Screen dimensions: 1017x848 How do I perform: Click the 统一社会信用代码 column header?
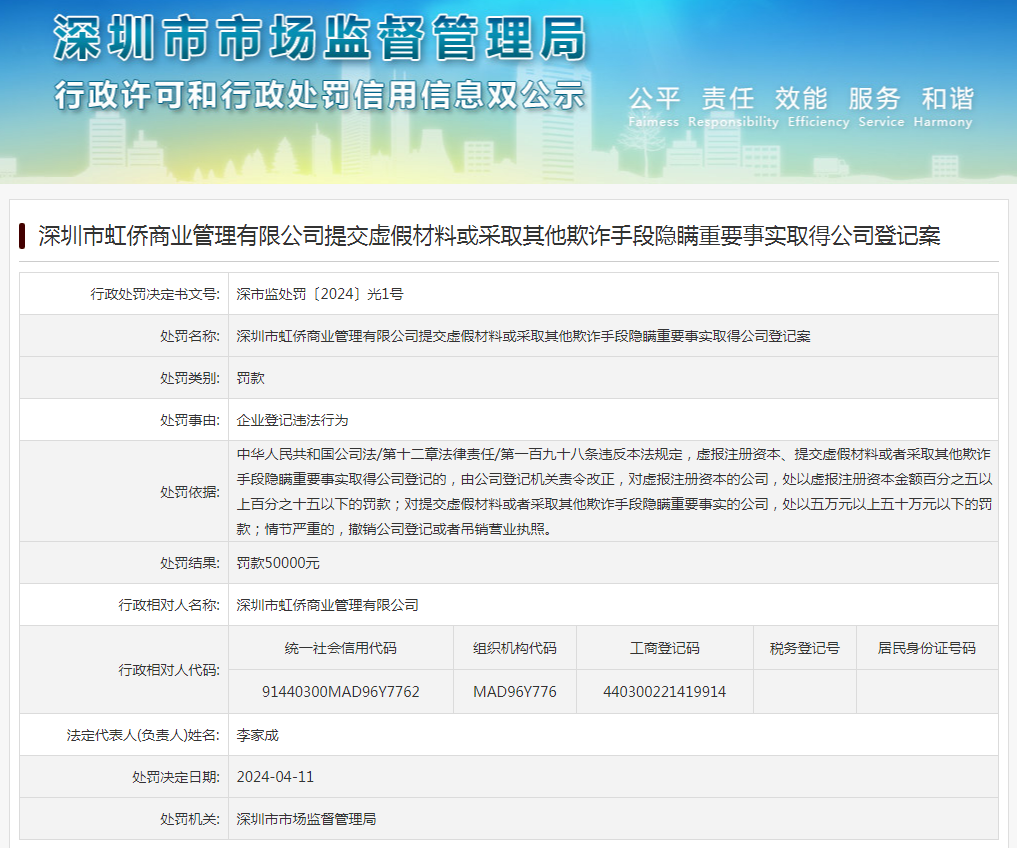(341, 648)
